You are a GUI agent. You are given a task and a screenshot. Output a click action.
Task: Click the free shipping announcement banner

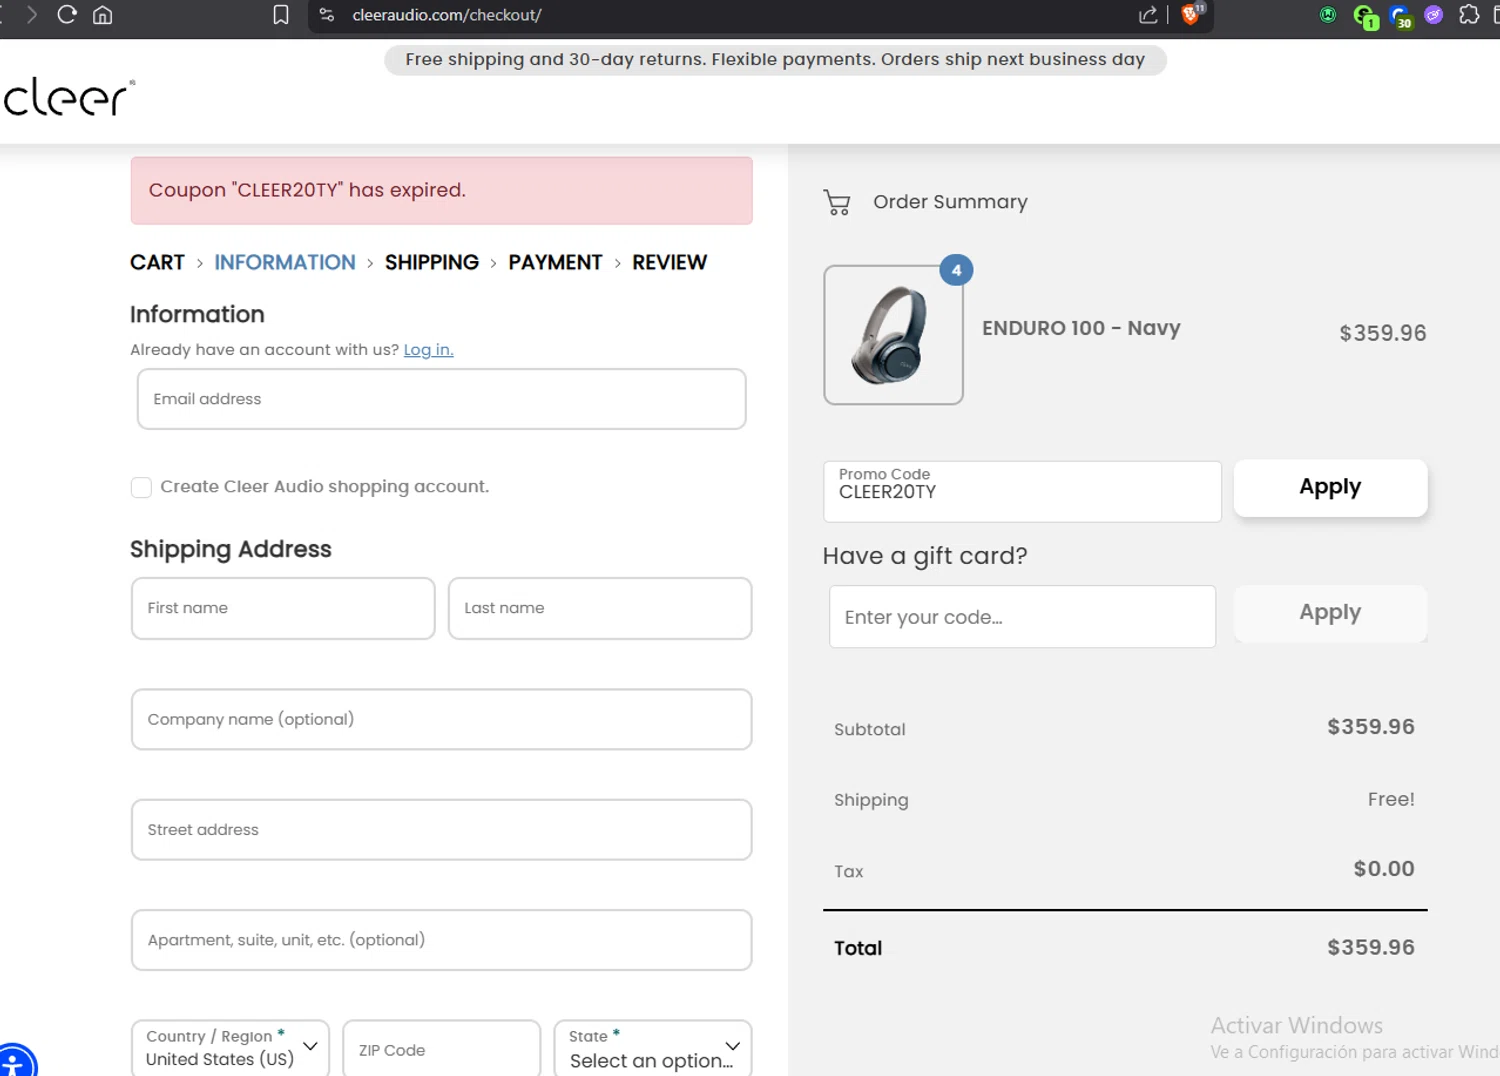[x=775, y=60]
